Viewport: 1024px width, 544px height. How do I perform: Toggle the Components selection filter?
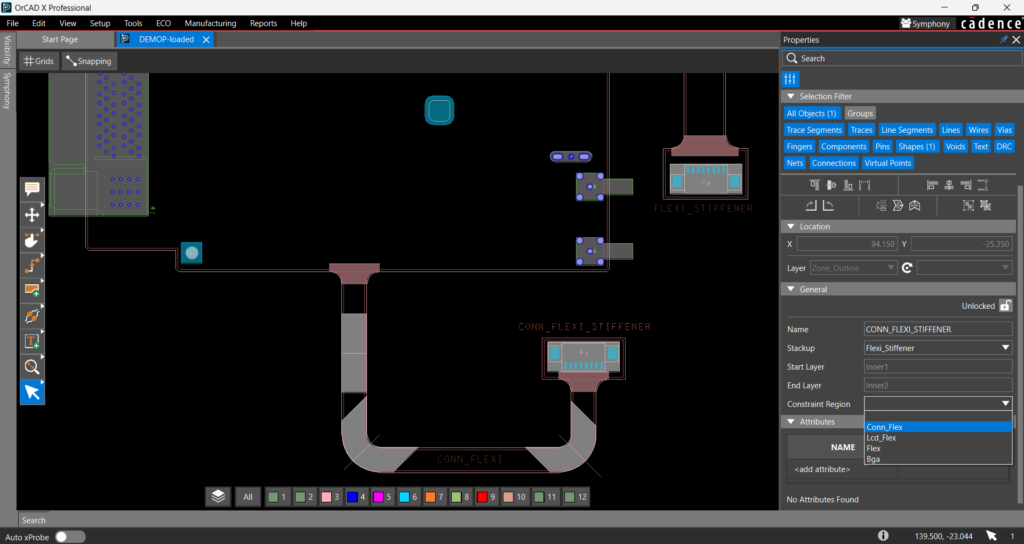click(843, 146)
